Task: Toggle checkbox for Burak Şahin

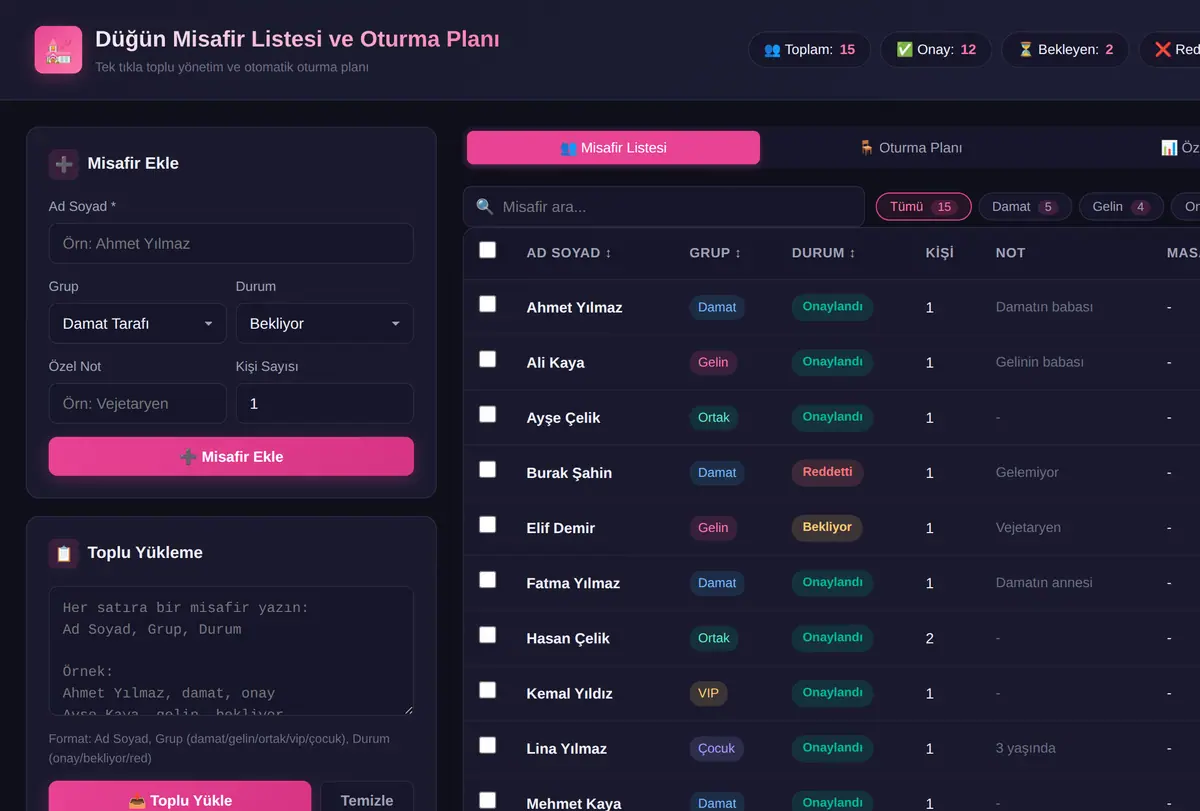Action: coord(487,469)
